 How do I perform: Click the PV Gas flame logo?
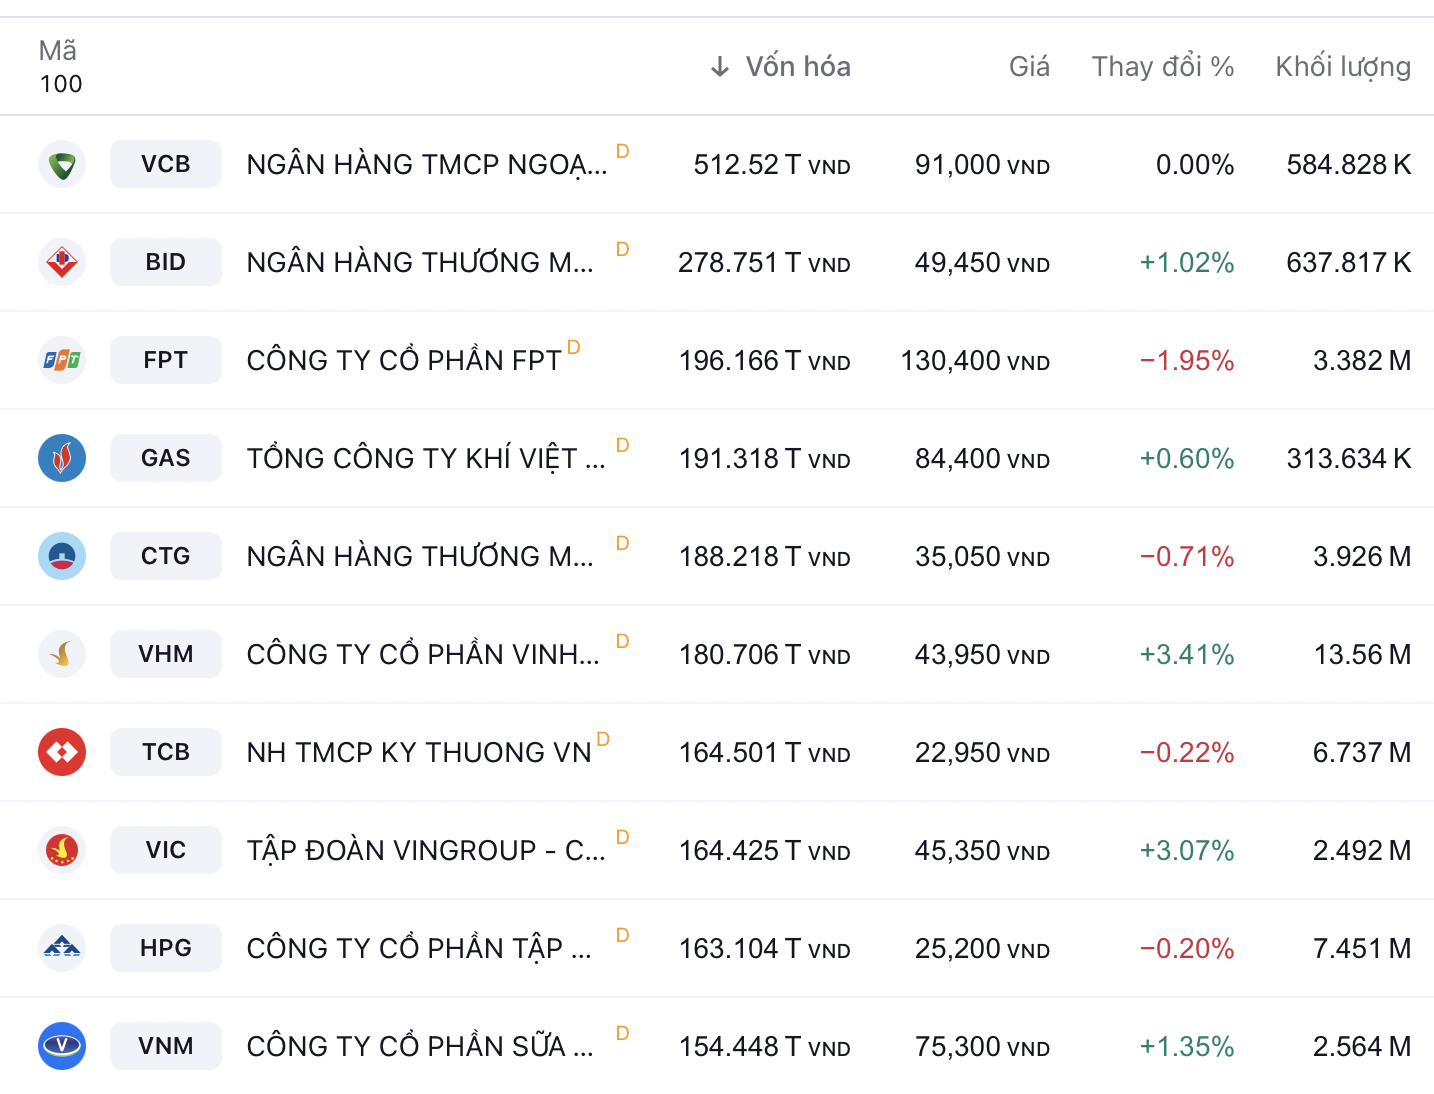click(x=62, y=458)
